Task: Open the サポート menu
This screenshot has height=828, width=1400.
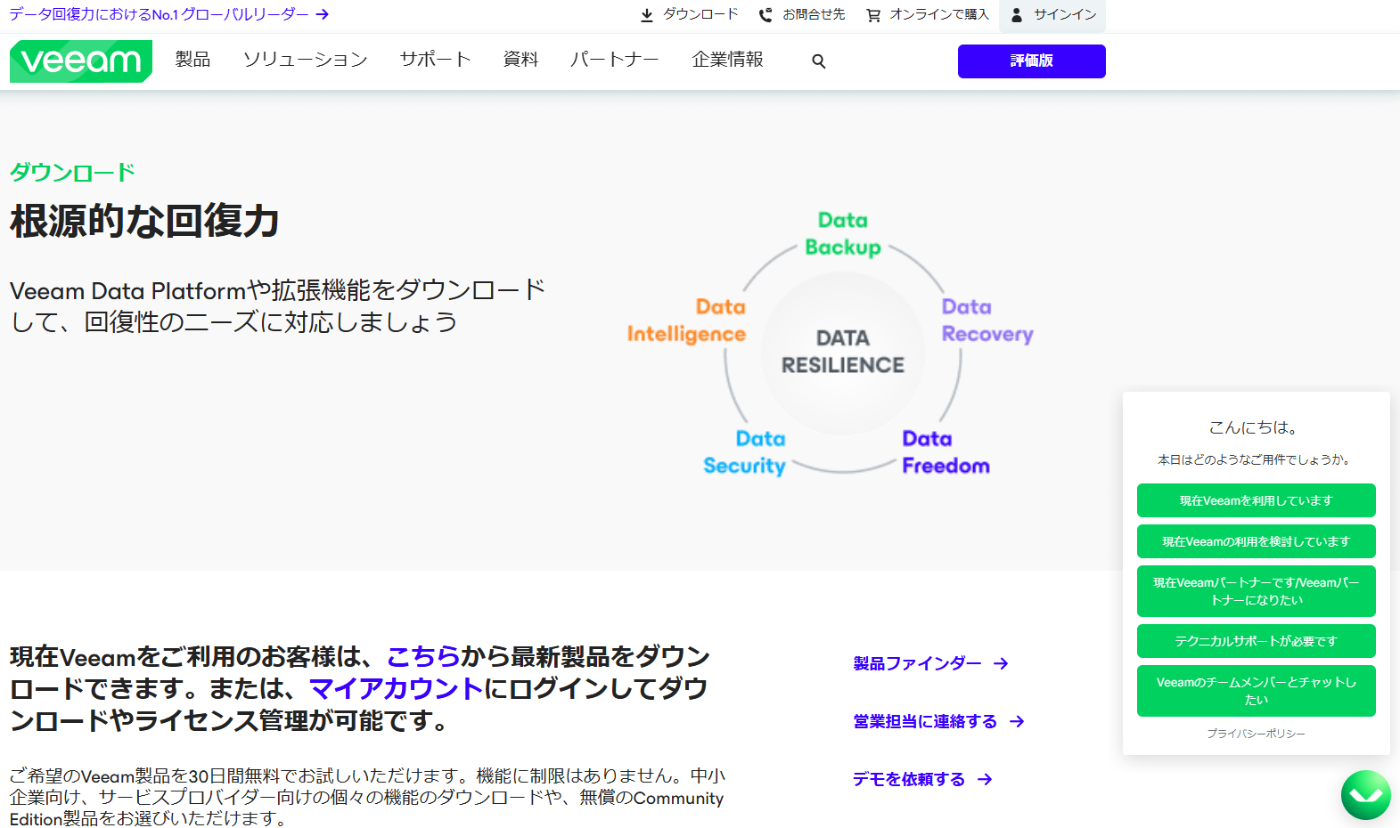Action: pos(435,60)
